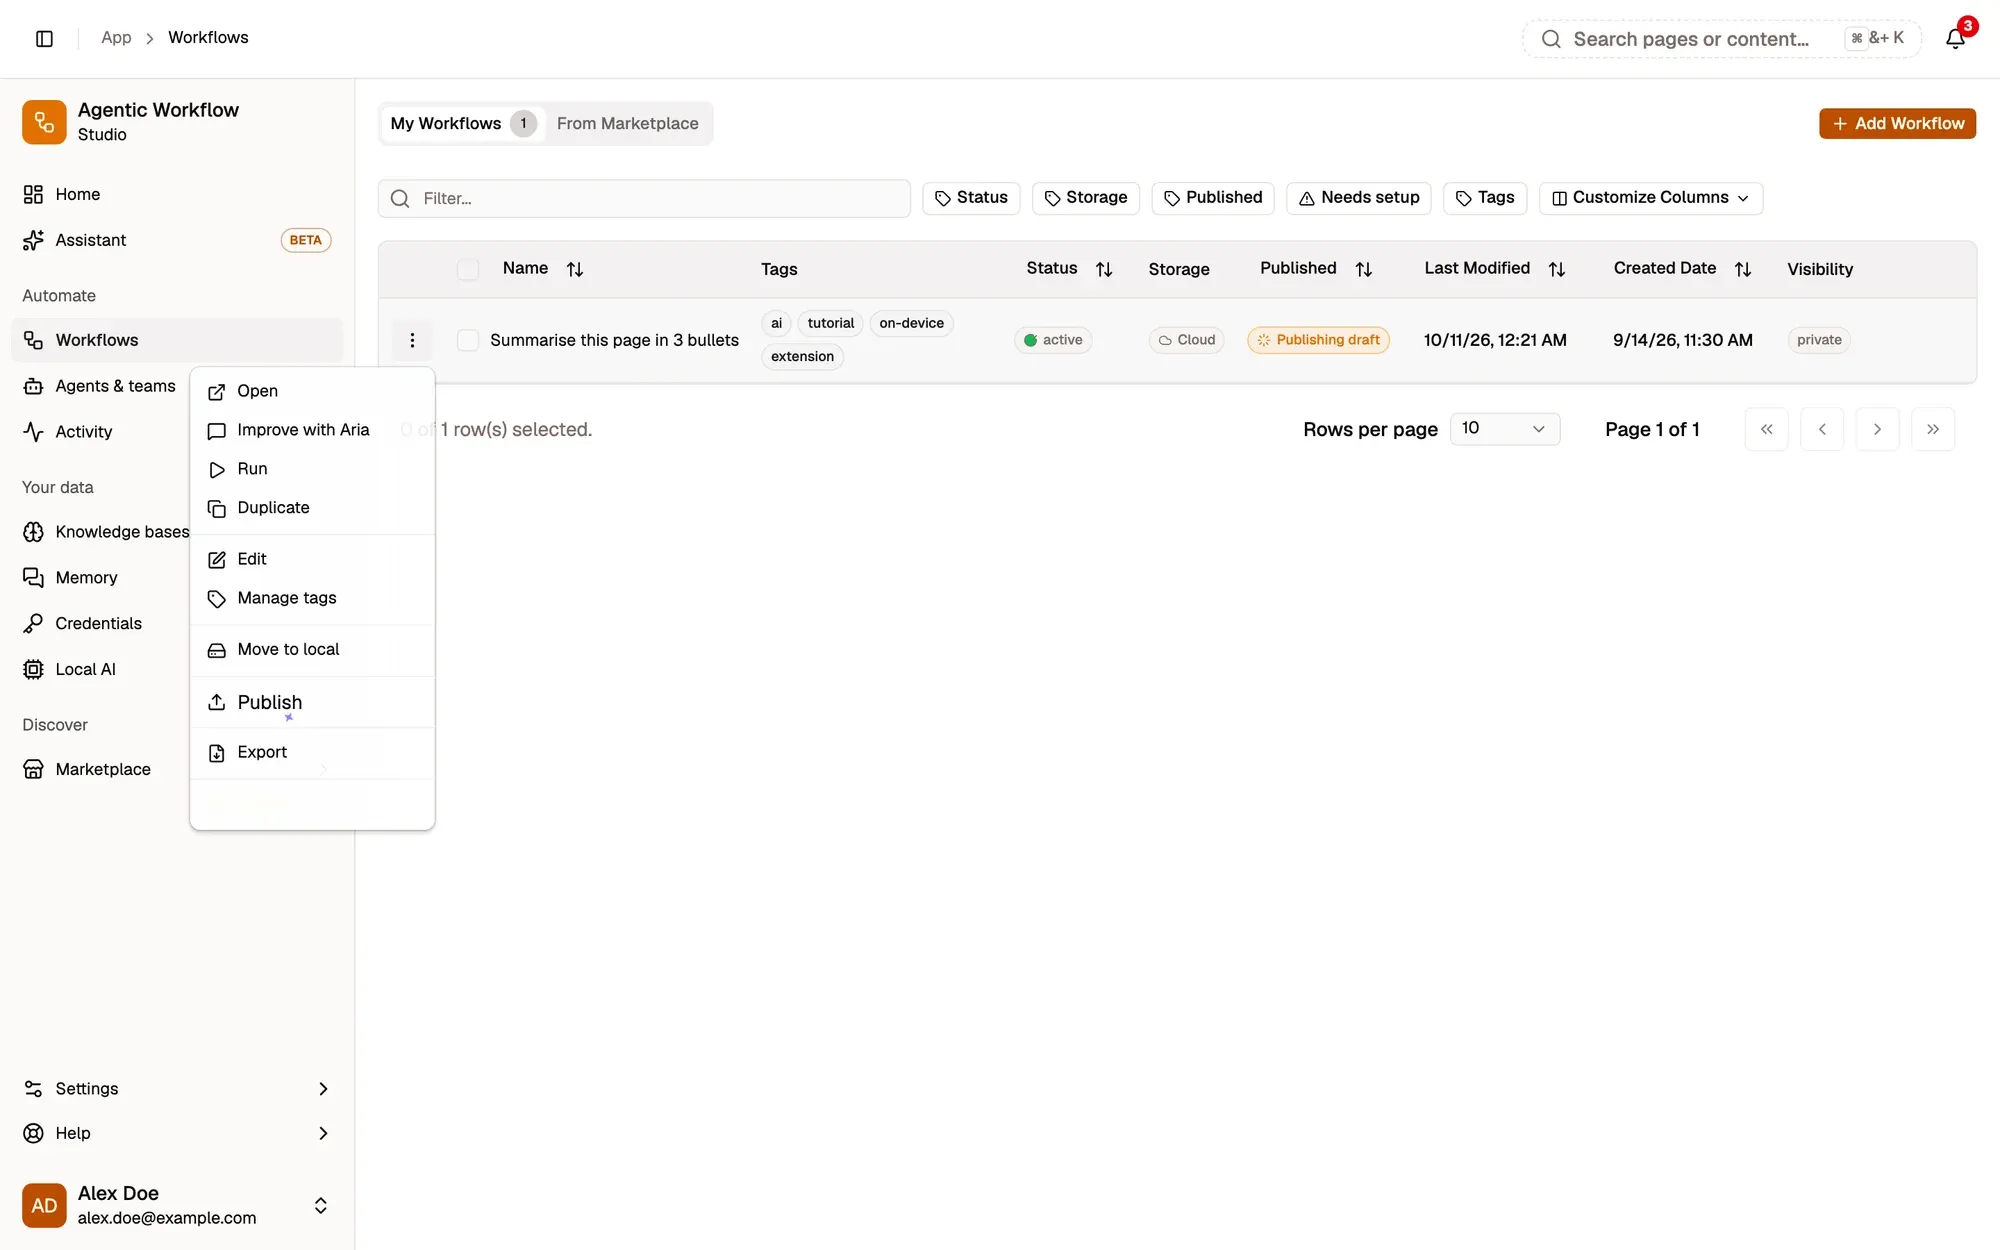Go to Home in sidebar
The height and width of the screenshot is (1250, 2000).
[x=177, y=194]
